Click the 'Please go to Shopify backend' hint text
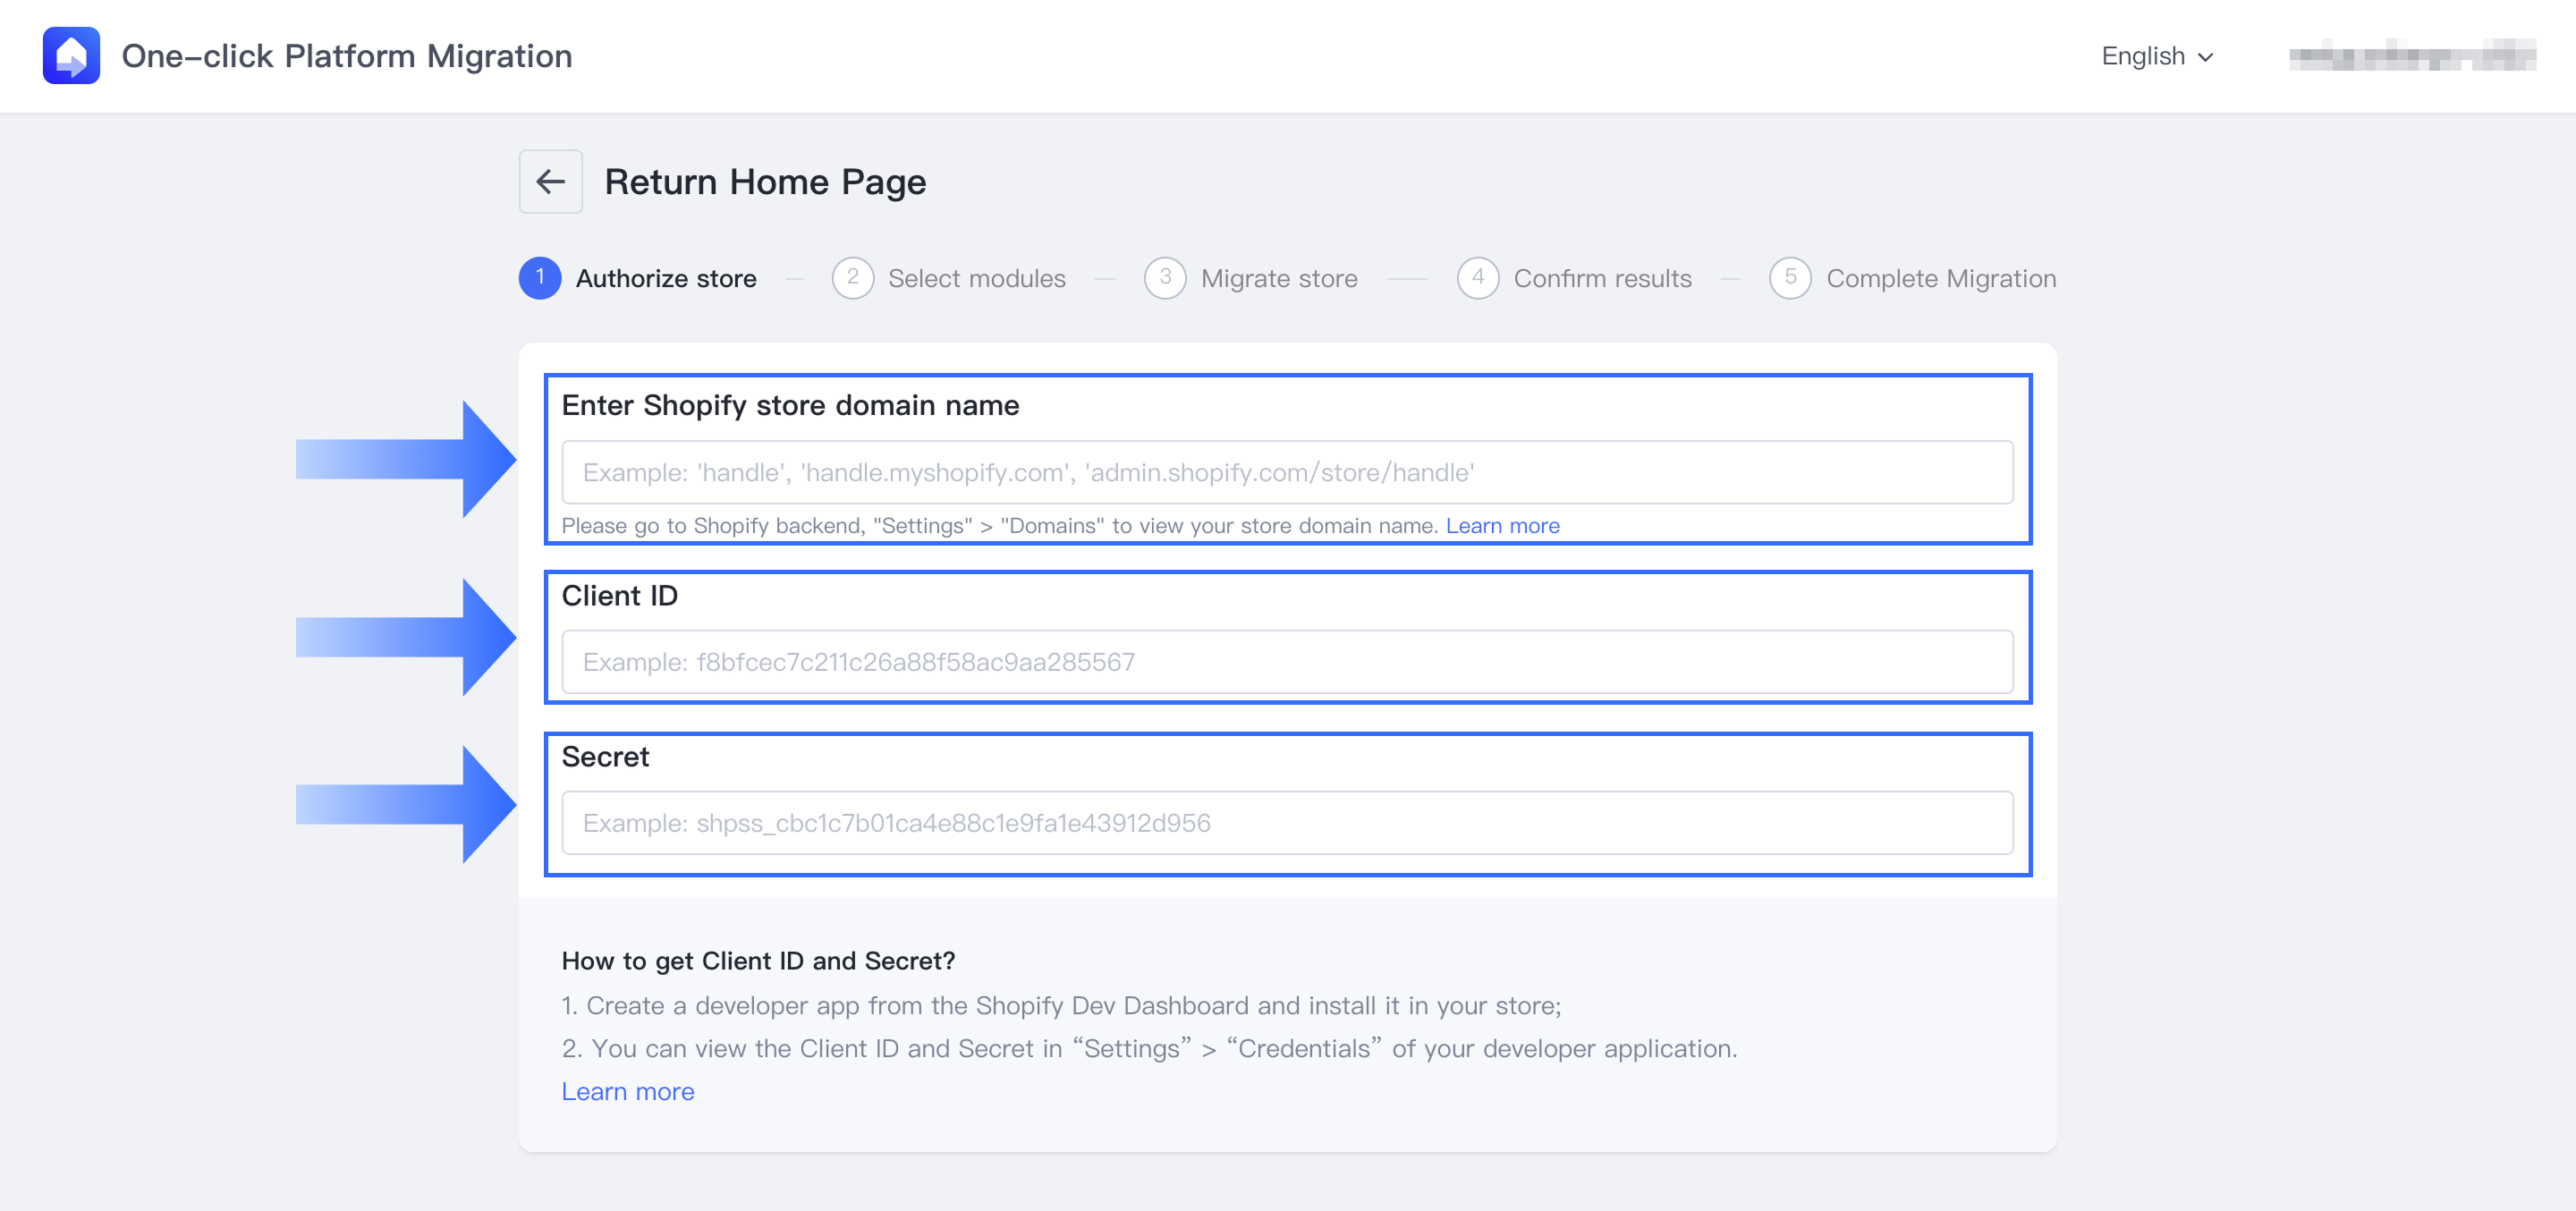Screen dimensions: 2576x1211 1000,526
